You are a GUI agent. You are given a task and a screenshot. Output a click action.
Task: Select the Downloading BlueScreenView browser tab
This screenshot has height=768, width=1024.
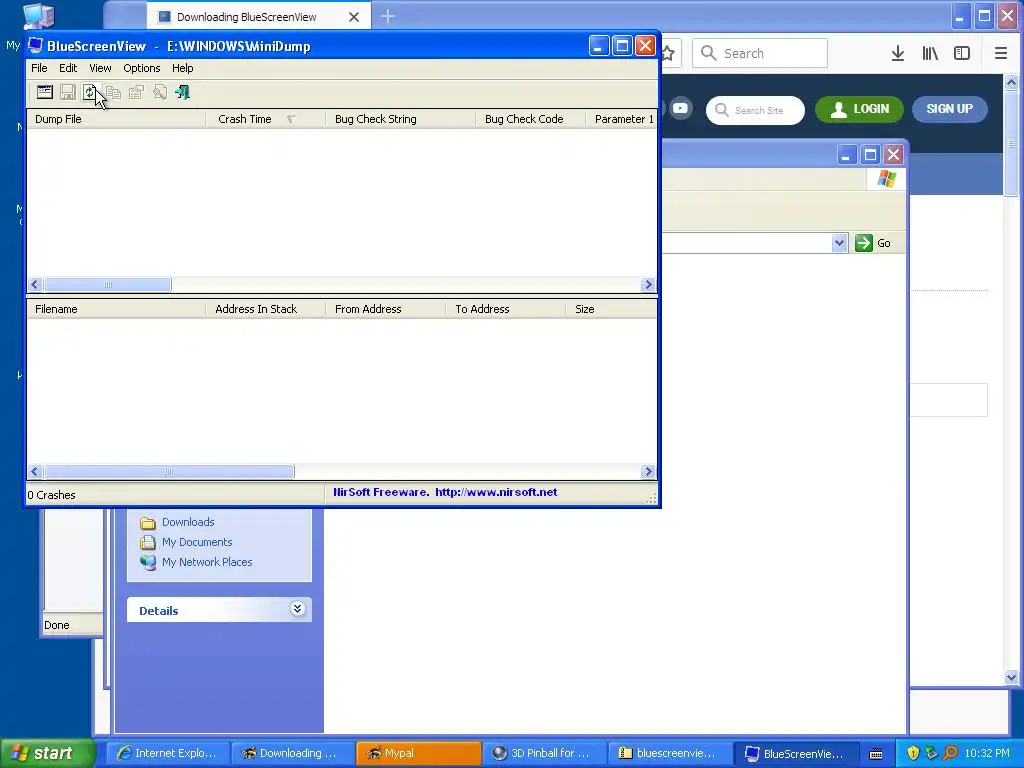tap(246, 17)
